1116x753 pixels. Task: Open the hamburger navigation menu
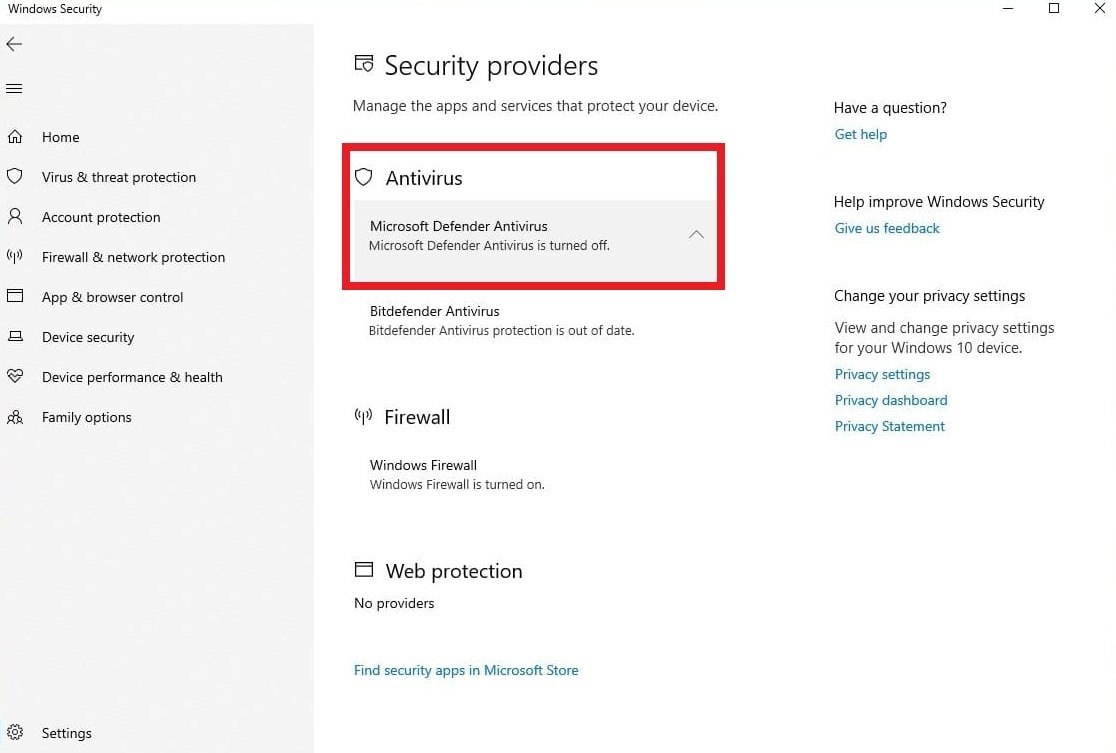click(x=14, y=89)
